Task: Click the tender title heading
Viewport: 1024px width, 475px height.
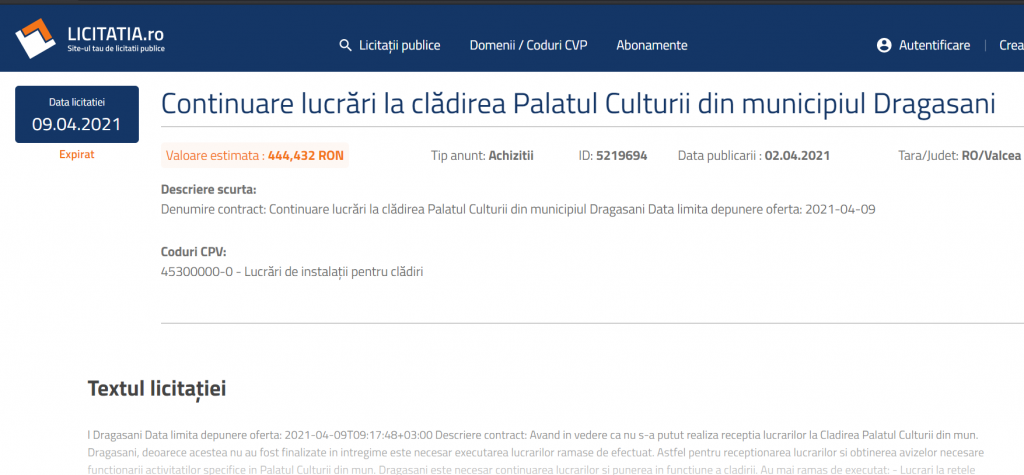Action: click(x=578, y=104)
